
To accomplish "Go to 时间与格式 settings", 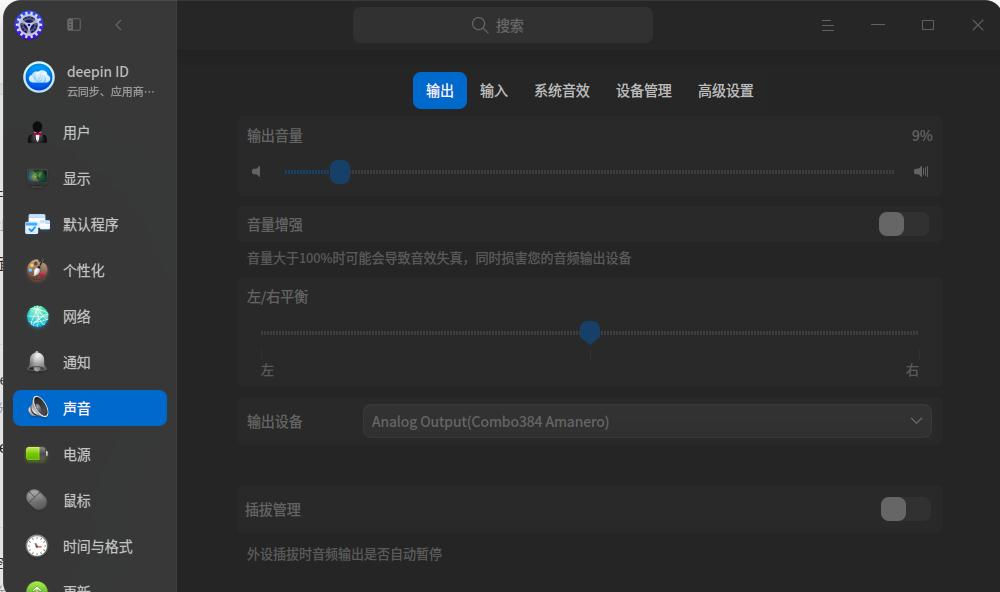I will (90, 546).
